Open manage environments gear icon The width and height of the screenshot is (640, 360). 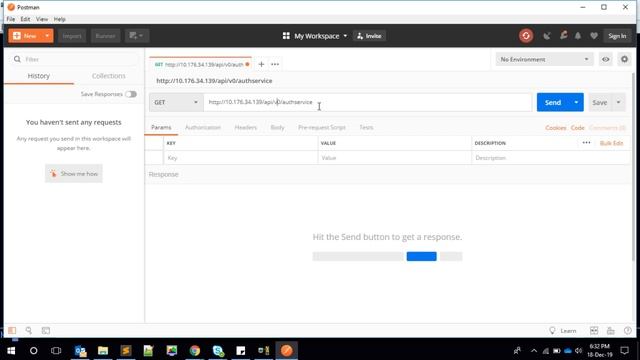pyautogui.click(x=624, y=60)
